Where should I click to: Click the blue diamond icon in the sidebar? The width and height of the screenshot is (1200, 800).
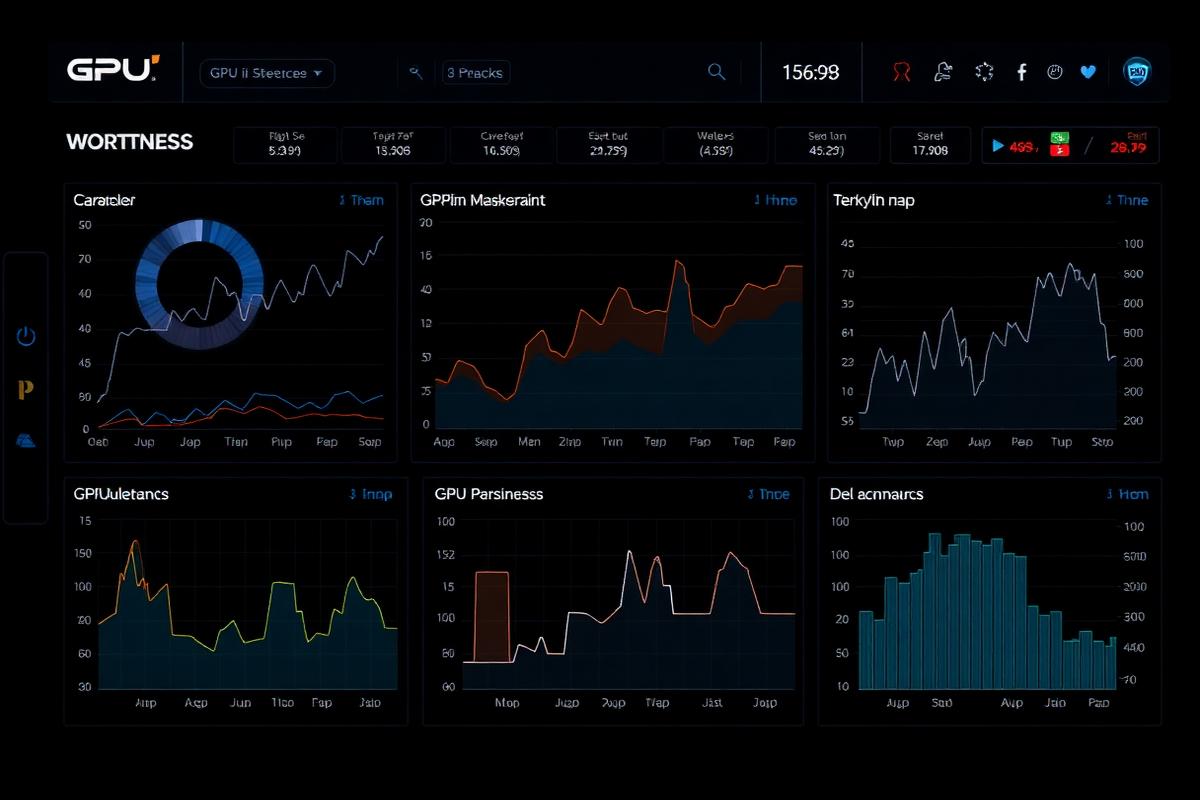coord(26,440)
